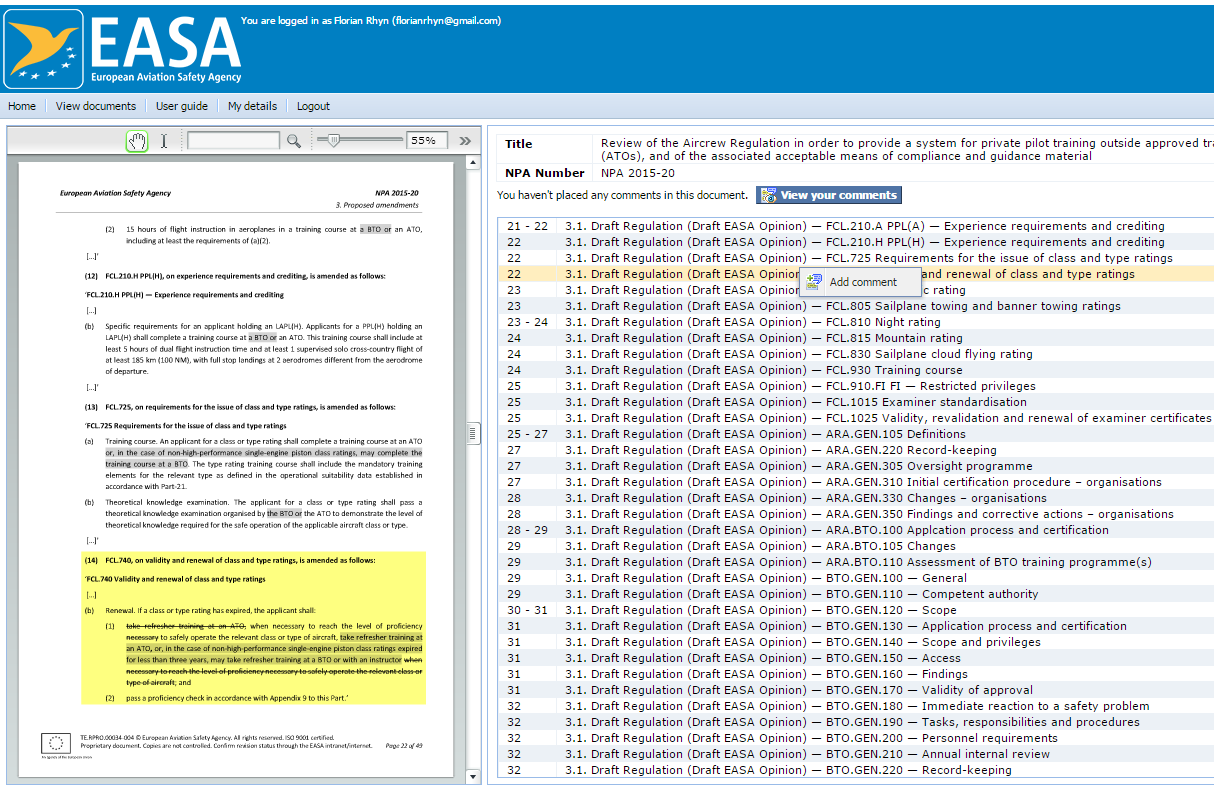Log out using the Logout link

click(313, 106)
